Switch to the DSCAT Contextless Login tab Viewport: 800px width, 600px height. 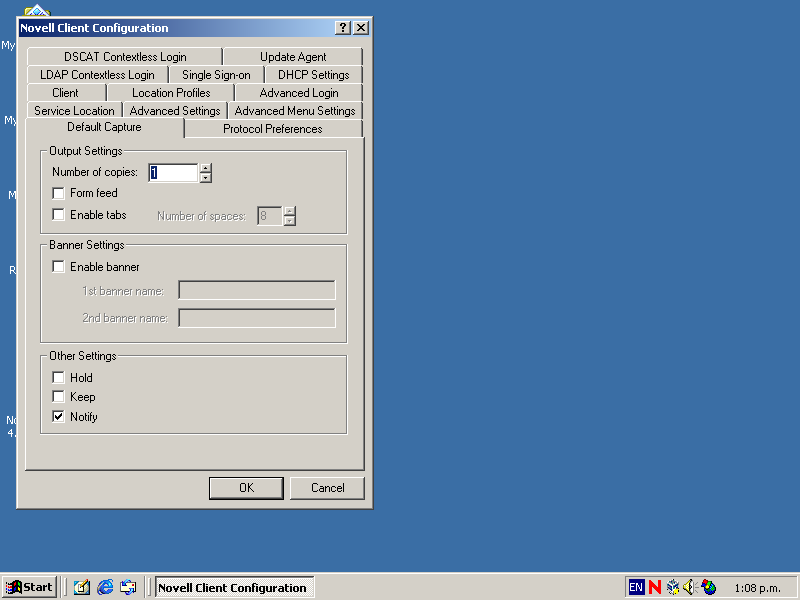125,57
